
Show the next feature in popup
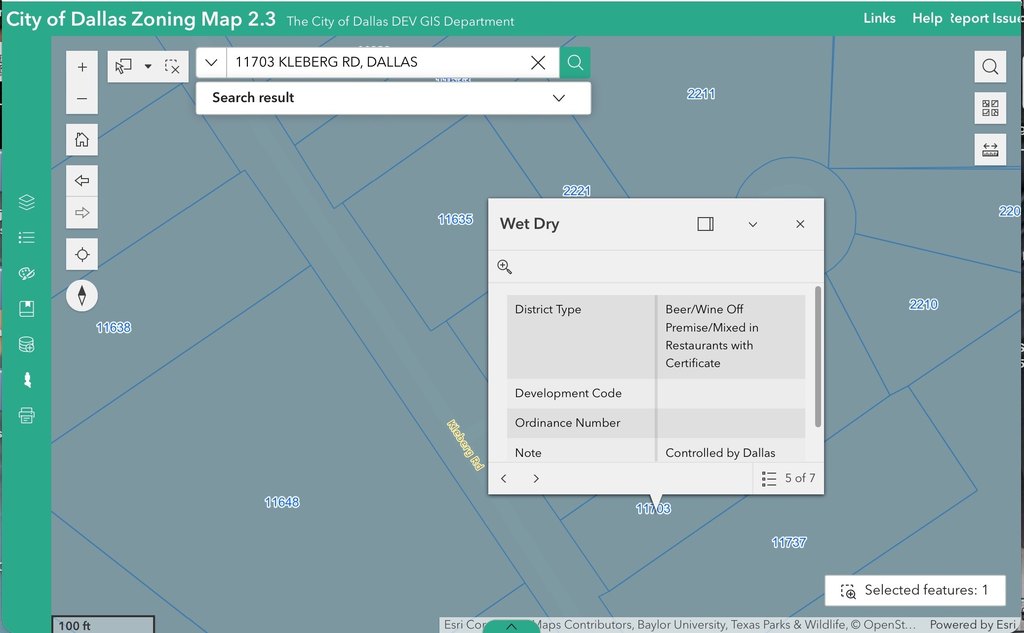[536, 479]
